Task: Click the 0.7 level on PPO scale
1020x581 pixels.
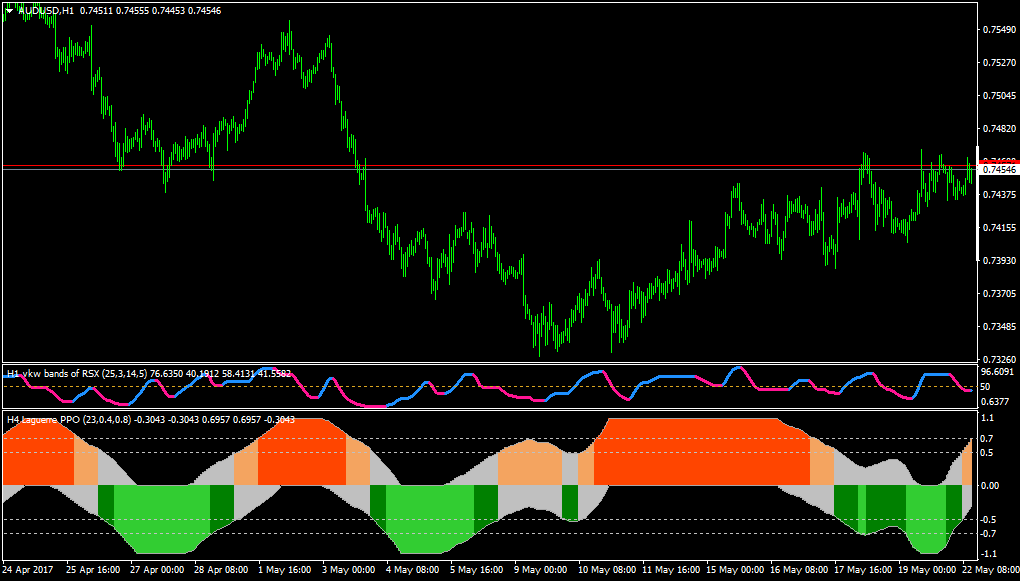Action: click(x=987, y=439)
